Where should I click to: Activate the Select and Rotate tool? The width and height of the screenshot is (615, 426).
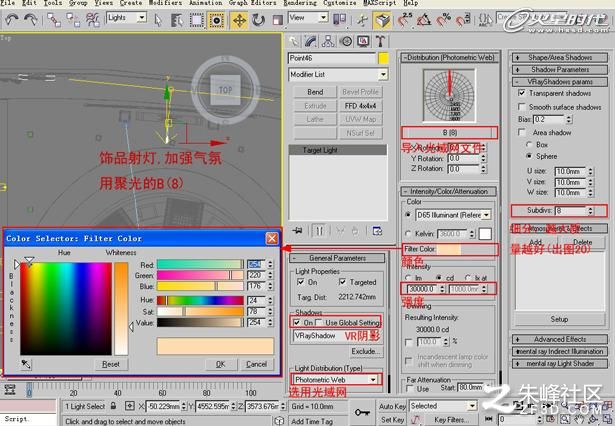click(258, 20)
